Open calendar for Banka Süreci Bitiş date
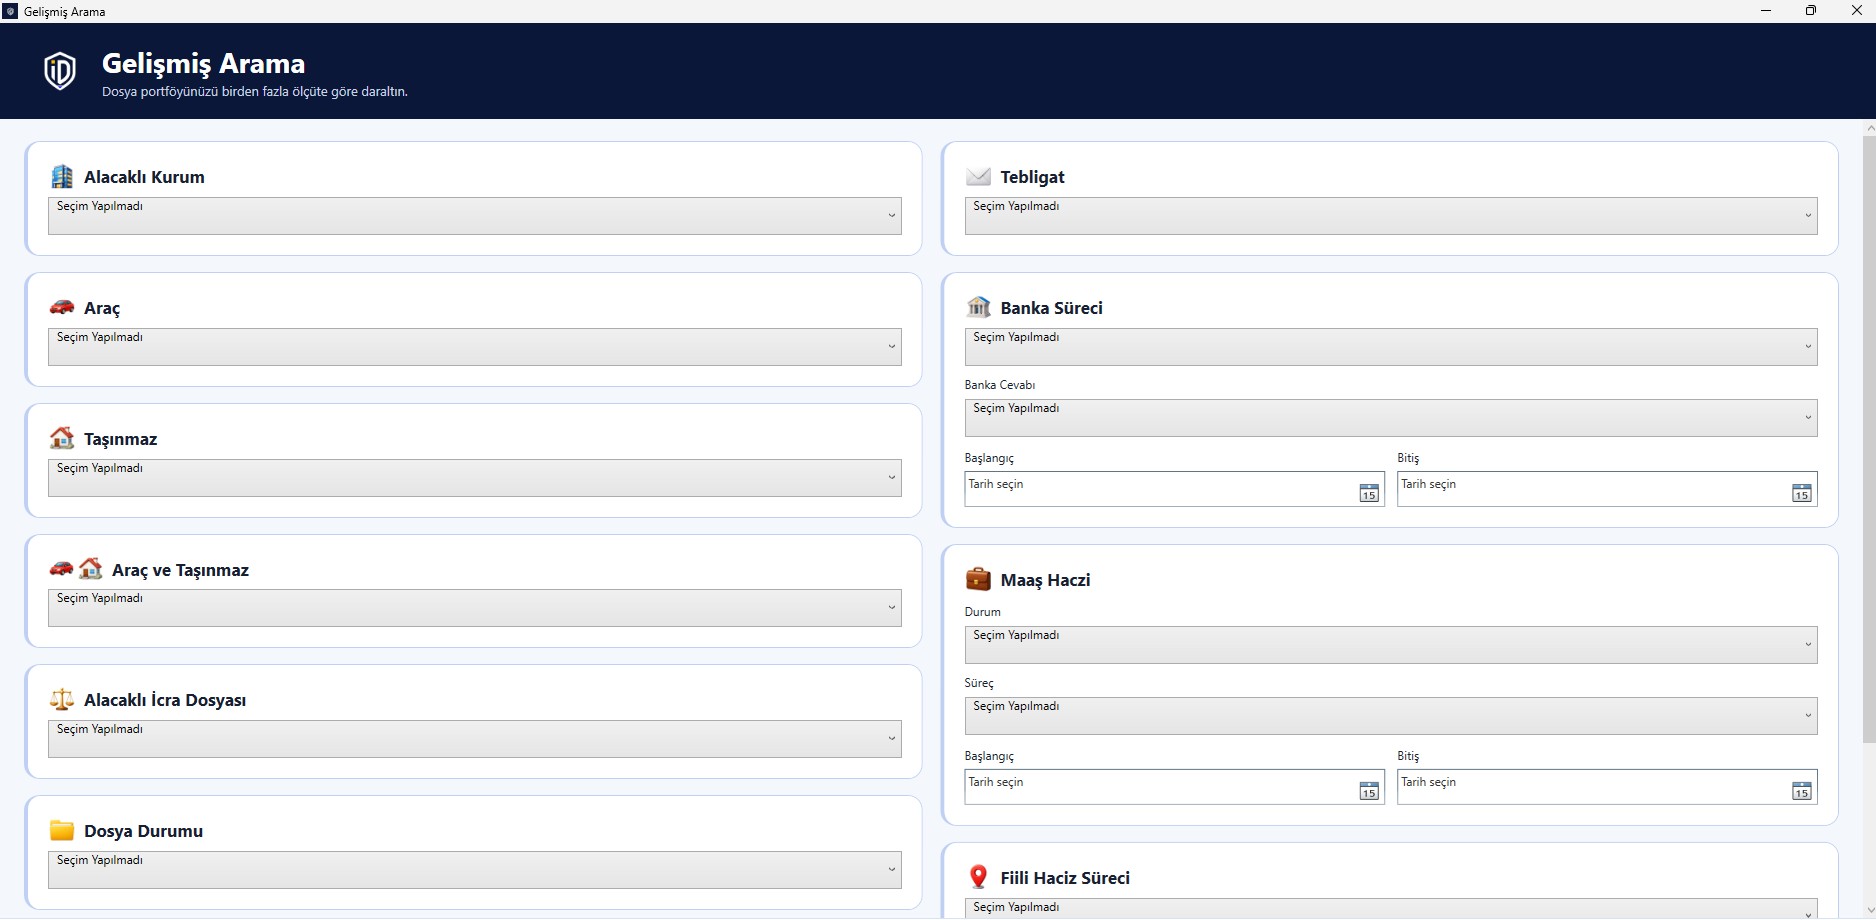This screenshot has width=1876, height=920. [1802, 492]
